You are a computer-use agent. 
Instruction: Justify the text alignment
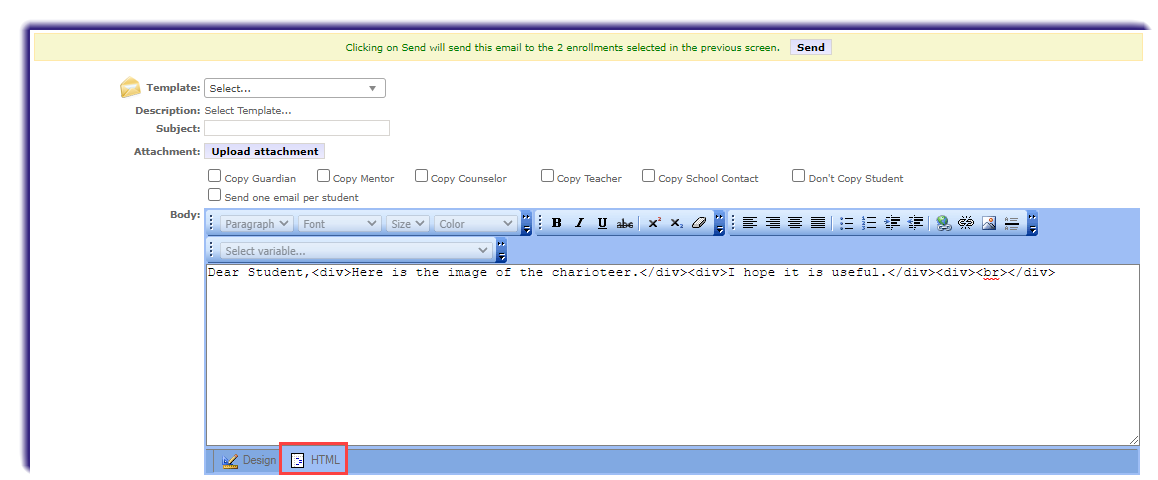pyautogui.click(x=818, y=223)
